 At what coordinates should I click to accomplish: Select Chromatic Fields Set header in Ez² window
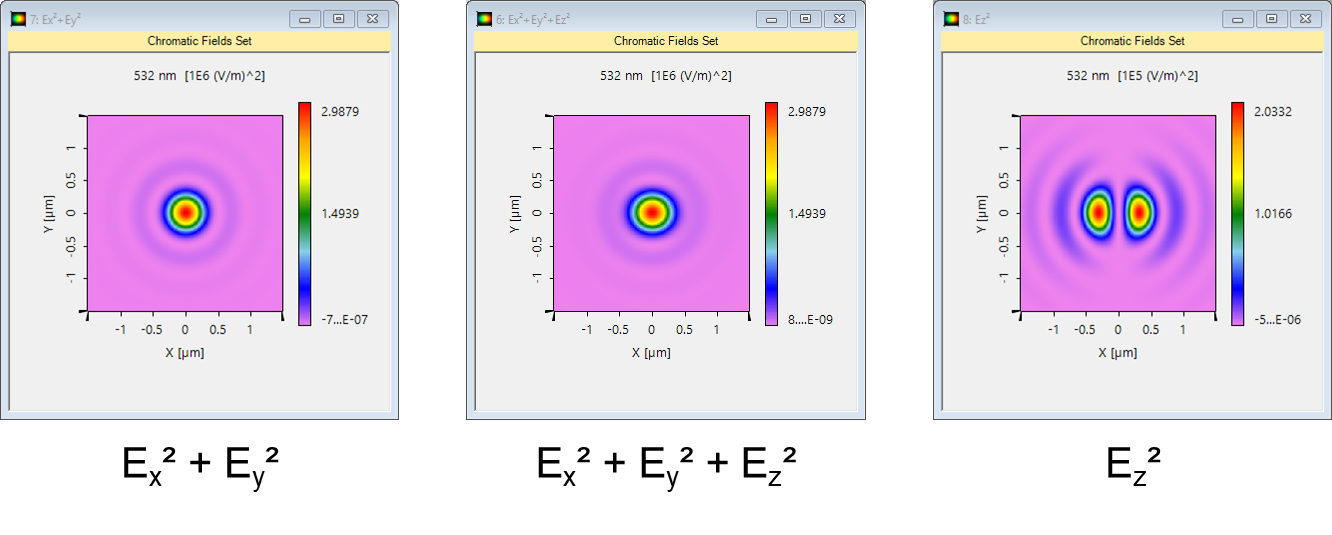[x=1133, y=41]
